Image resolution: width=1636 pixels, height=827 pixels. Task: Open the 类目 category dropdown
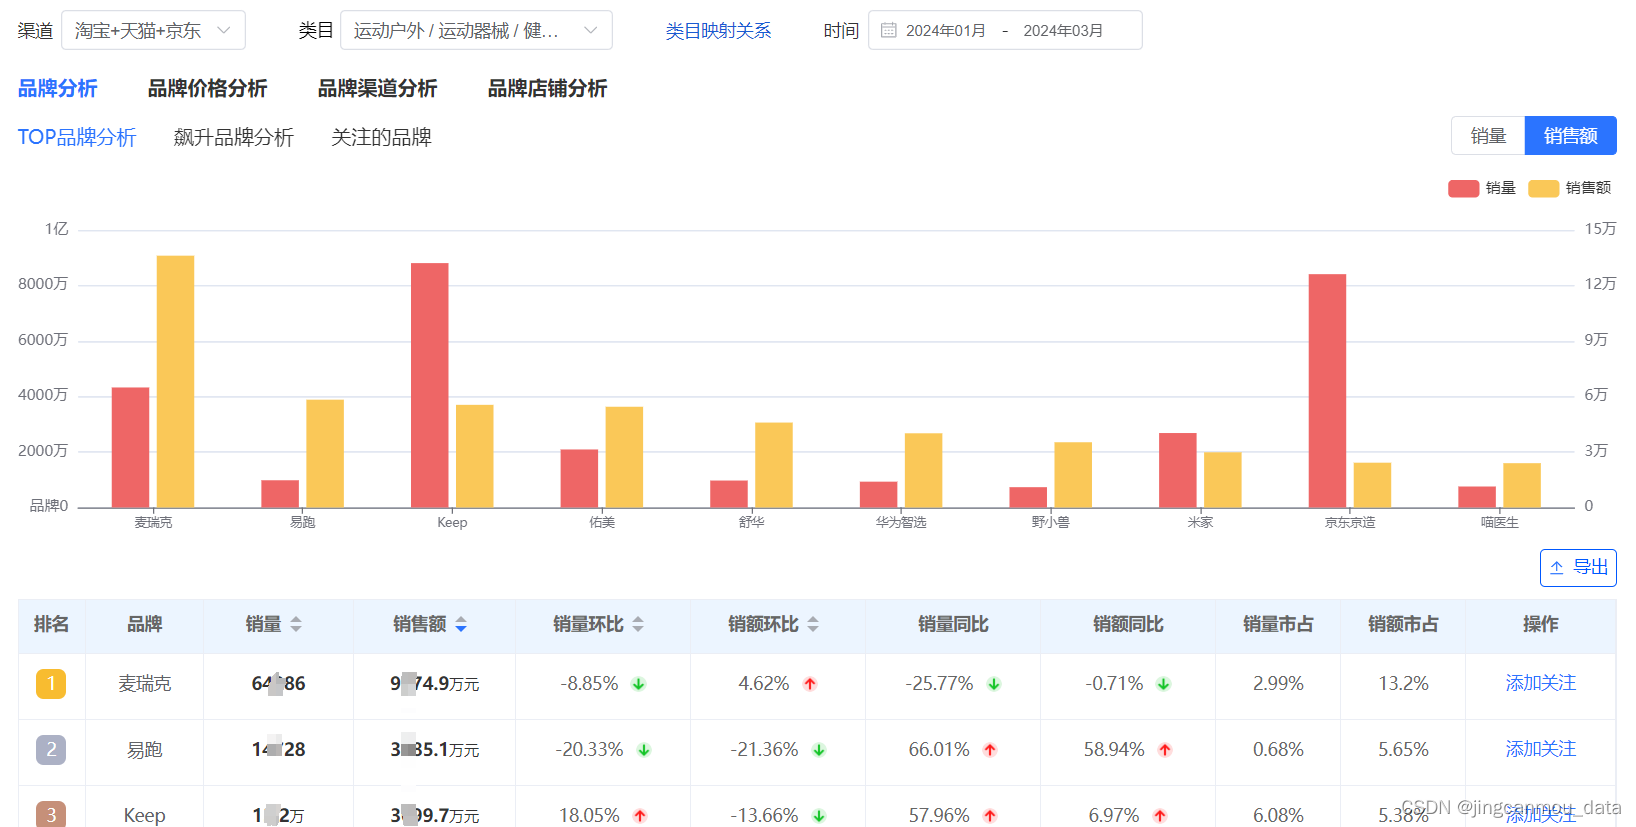(x=476, y=30)
